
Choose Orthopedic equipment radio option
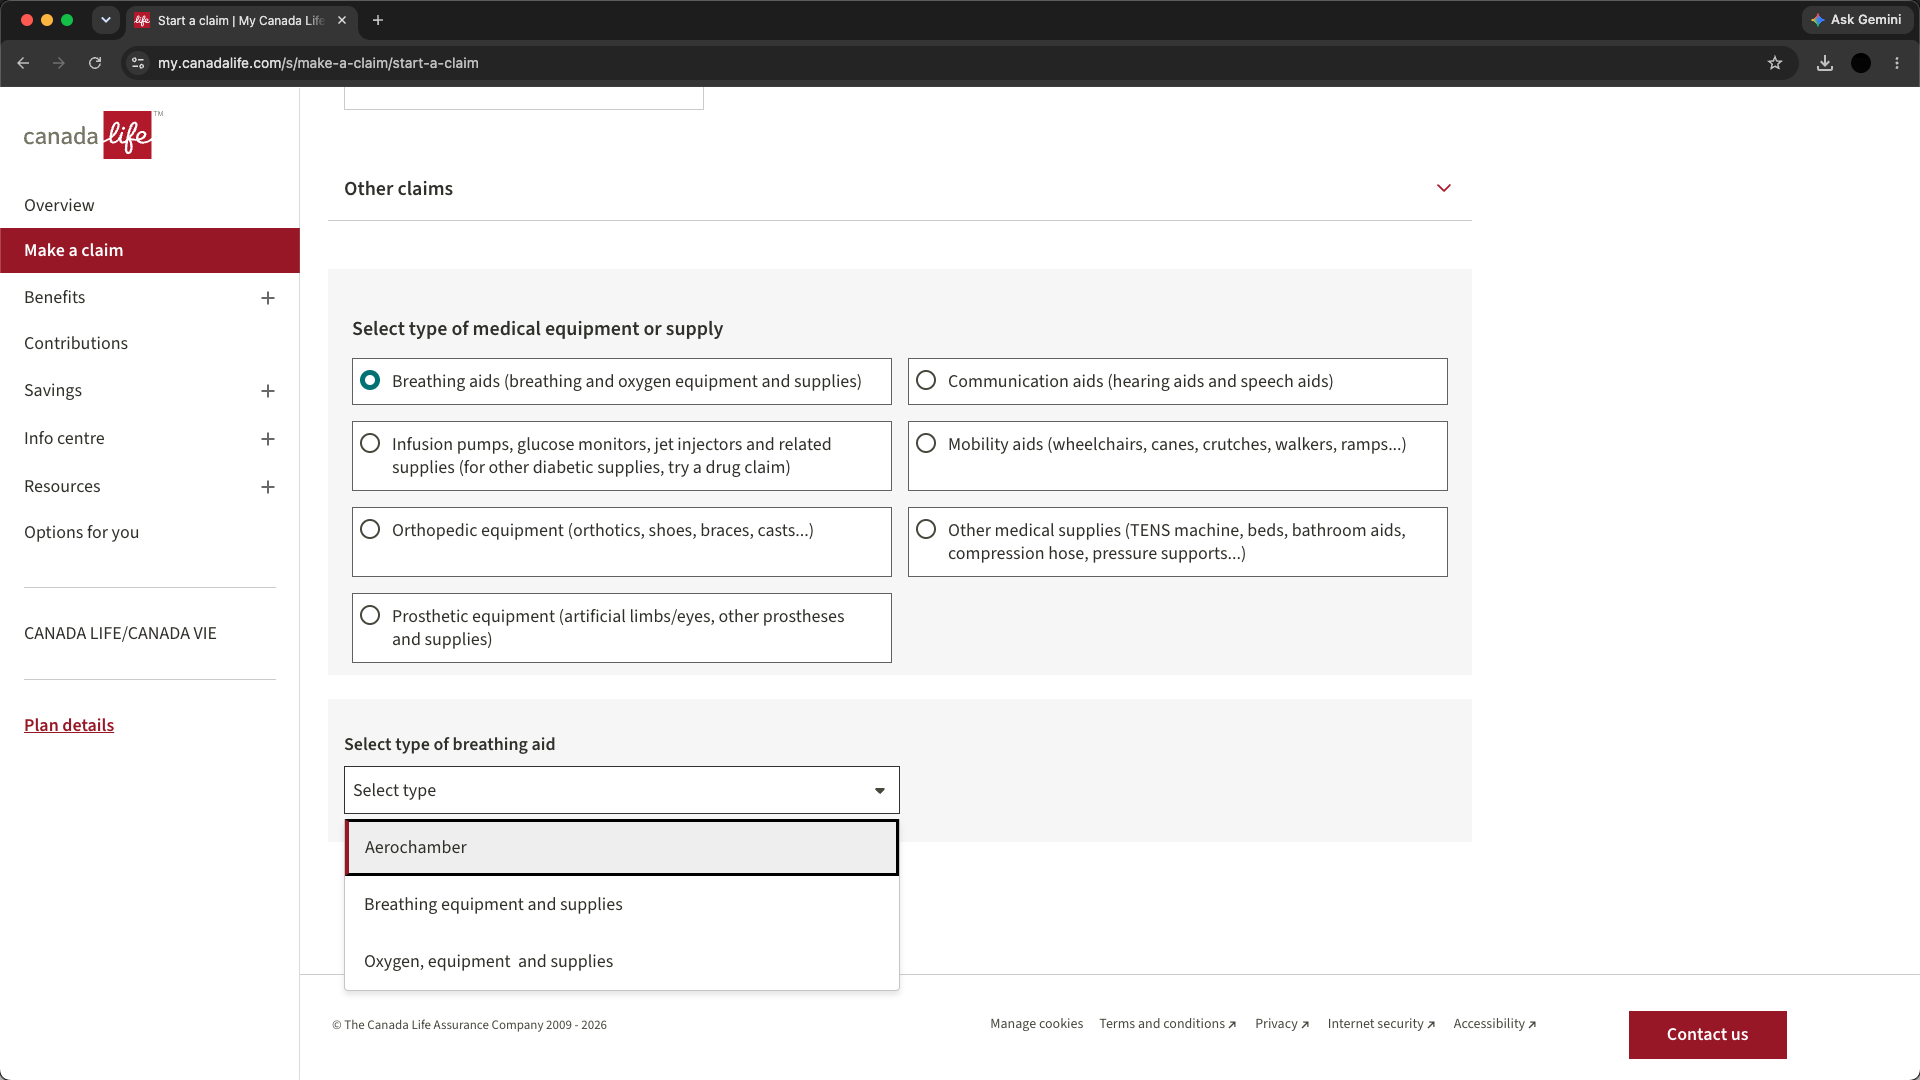coord(370,530)
